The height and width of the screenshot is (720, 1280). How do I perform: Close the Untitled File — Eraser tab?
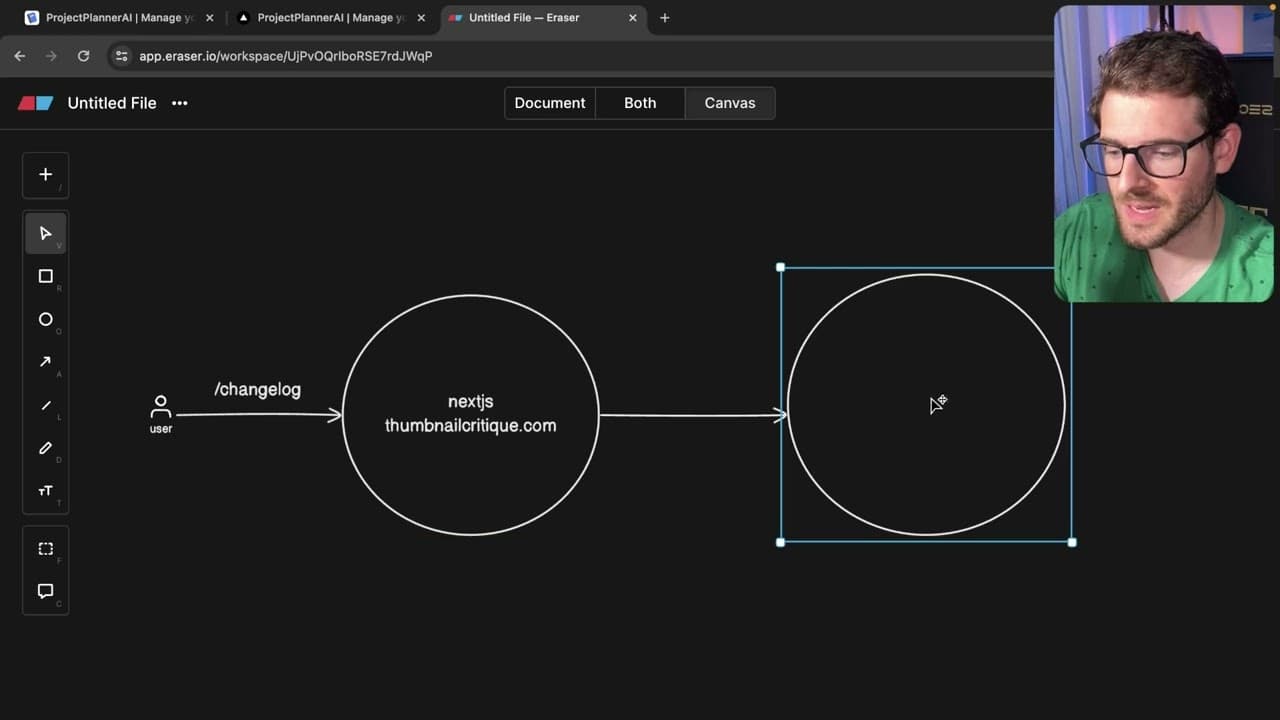(633, 18)
